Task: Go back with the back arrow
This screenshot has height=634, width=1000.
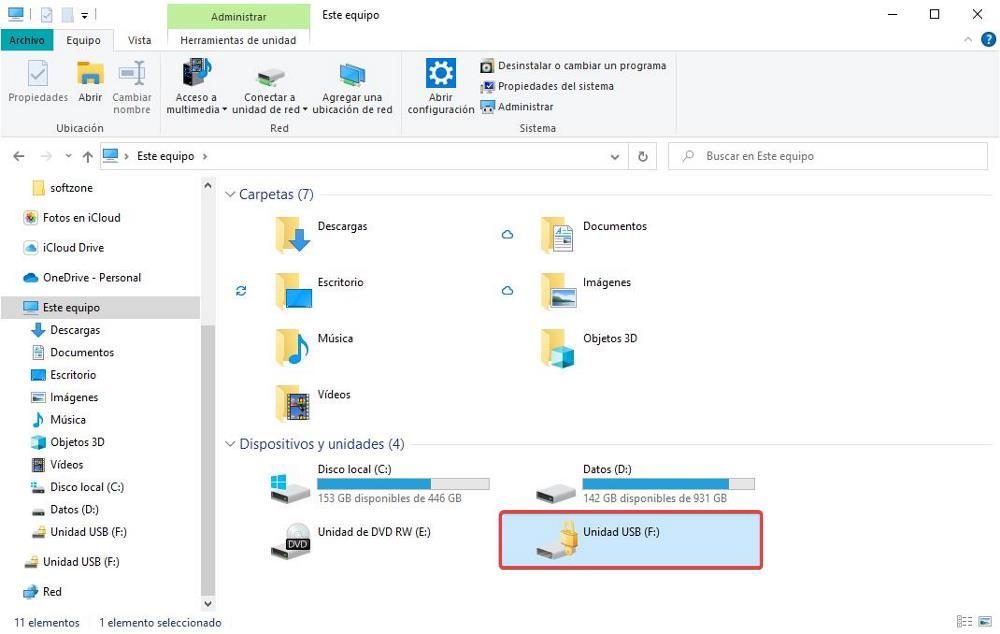Action: click(x=19, y=156)
